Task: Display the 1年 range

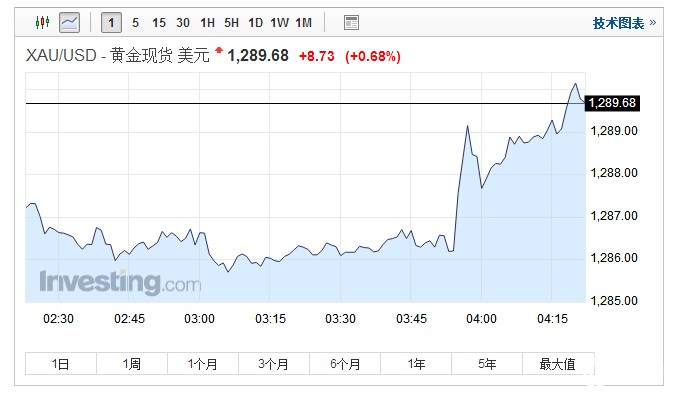Action: click(x=416, y=364)
